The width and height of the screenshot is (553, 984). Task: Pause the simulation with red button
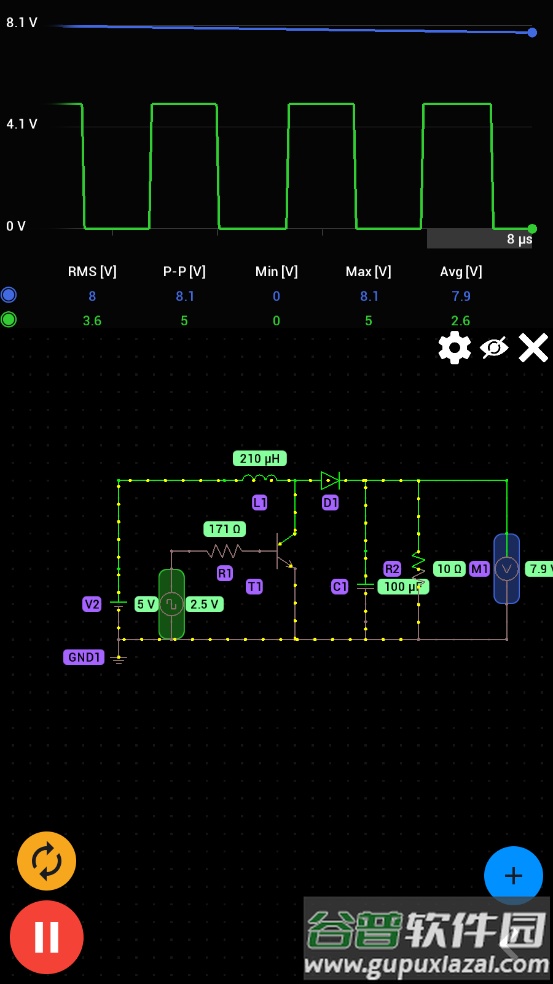tap(46, 937)
